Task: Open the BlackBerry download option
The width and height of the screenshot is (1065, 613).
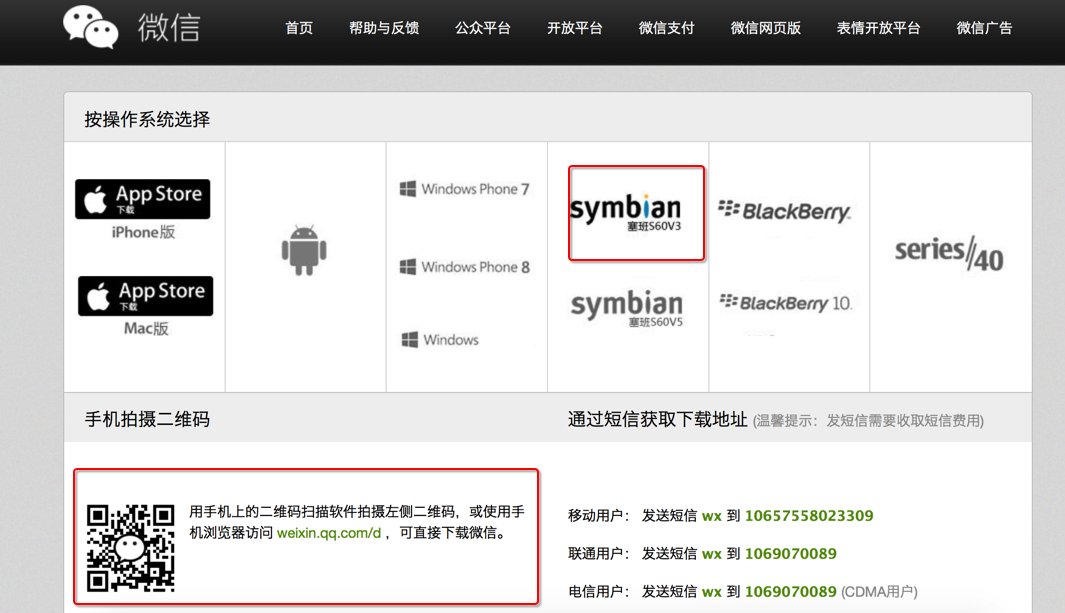Action: click(784, 211)
